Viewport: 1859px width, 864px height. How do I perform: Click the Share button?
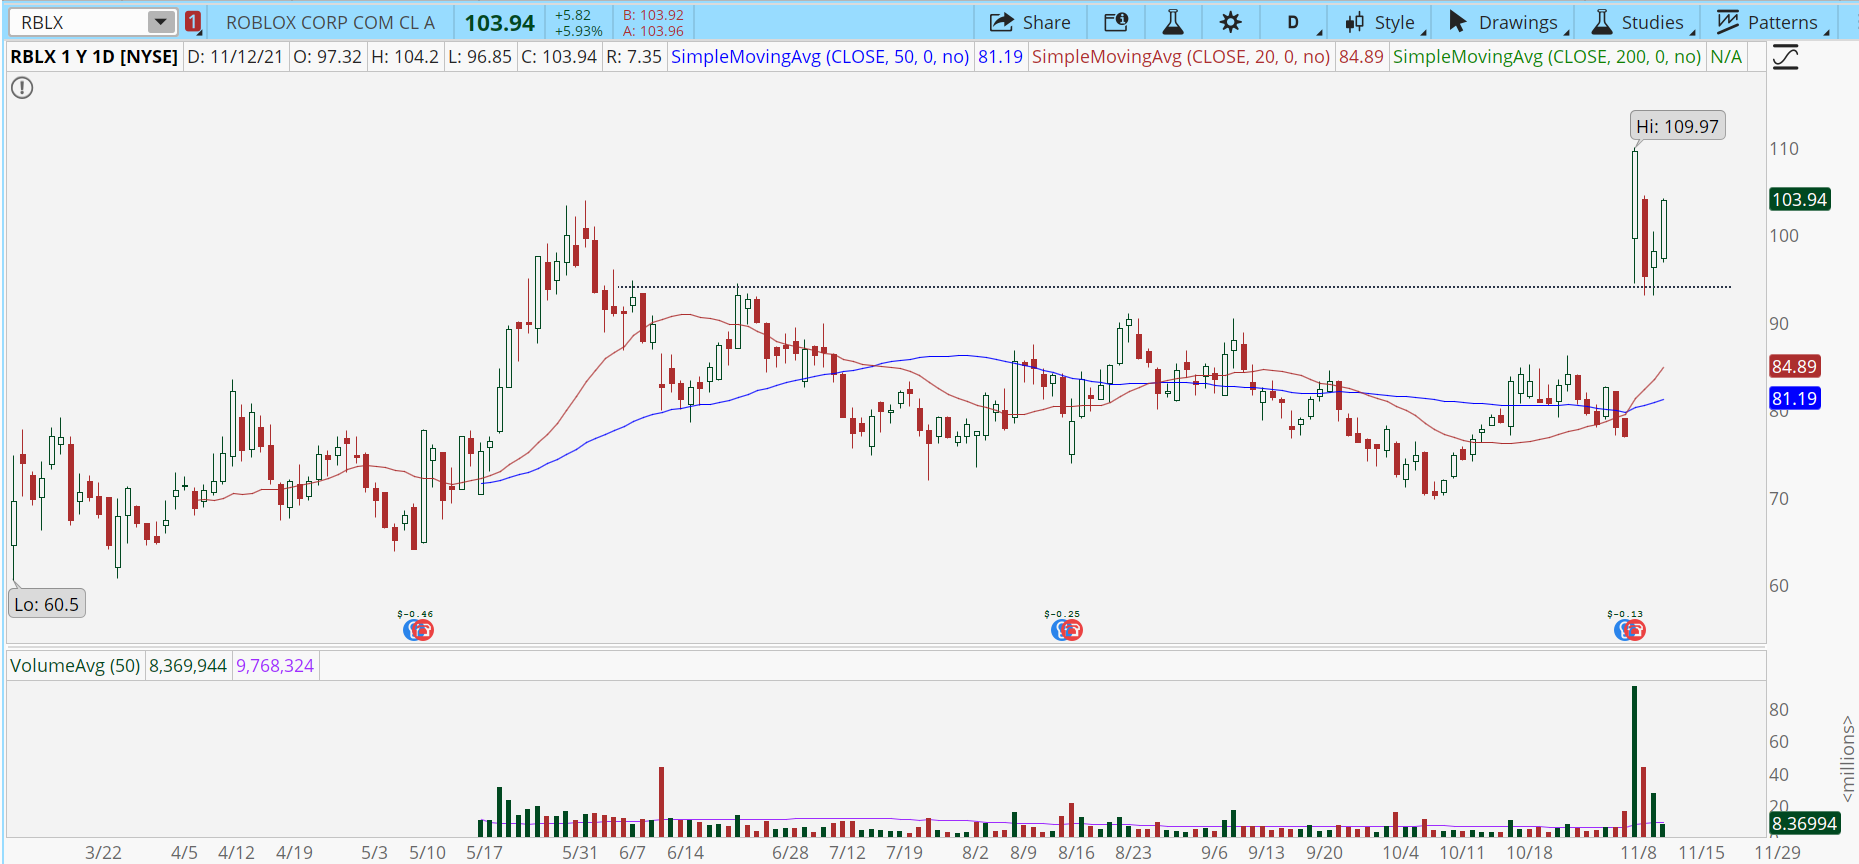[x=1031, y=22]
